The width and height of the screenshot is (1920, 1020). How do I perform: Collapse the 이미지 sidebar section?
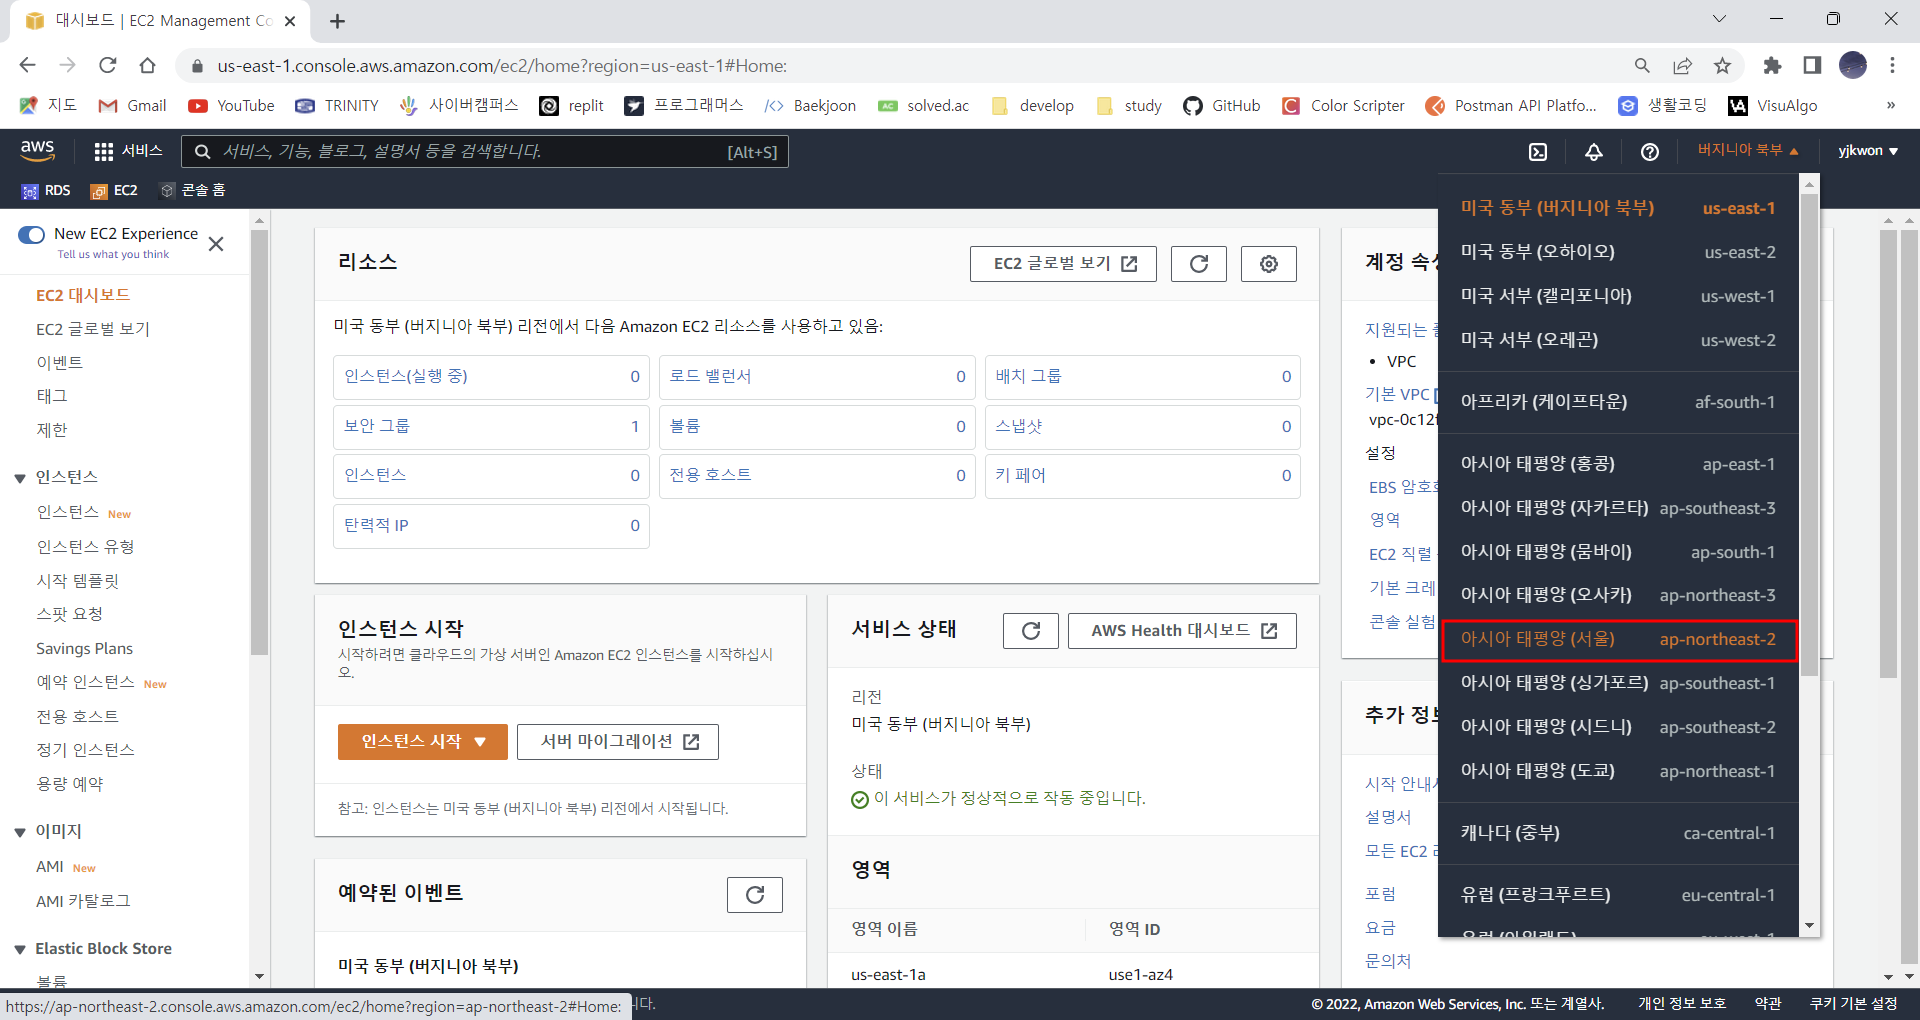20,832
